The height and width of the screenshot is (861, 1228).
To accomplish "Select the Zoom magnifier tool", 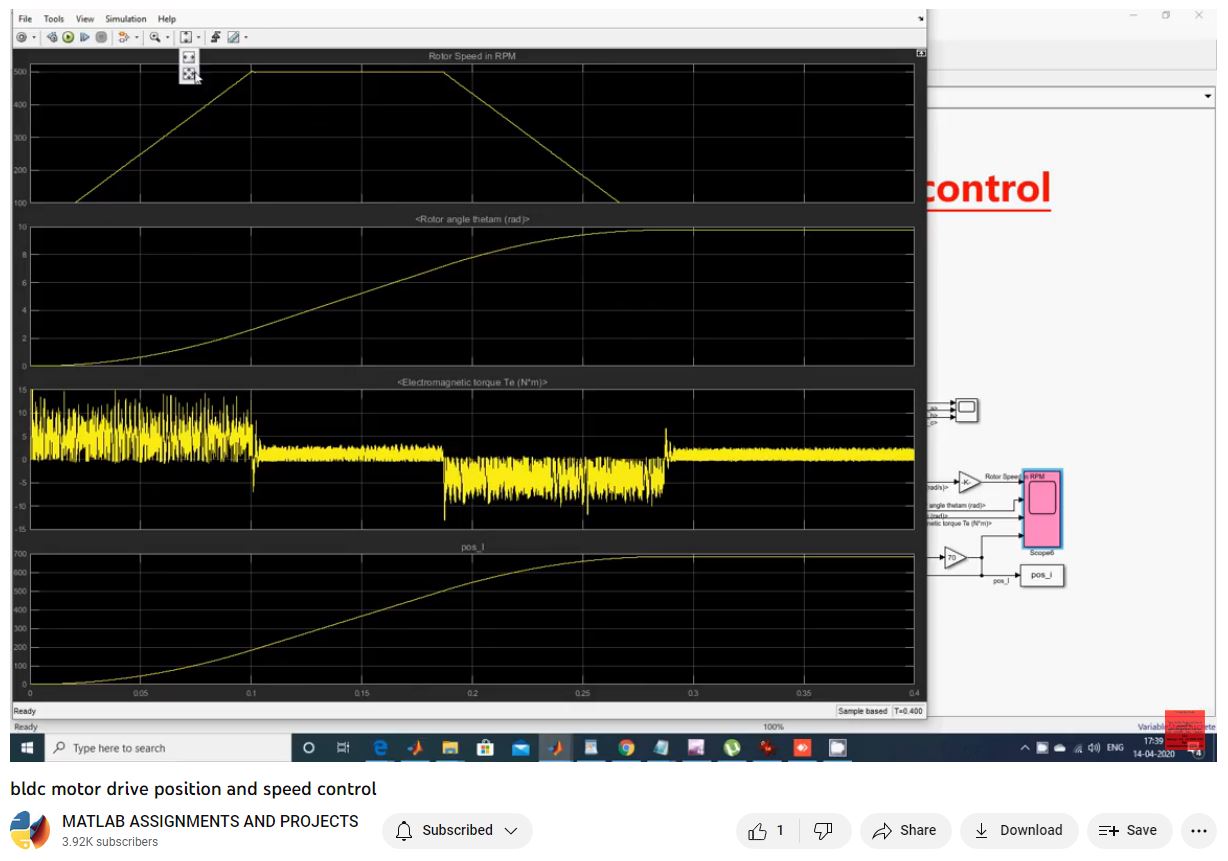I will point(155,37).
